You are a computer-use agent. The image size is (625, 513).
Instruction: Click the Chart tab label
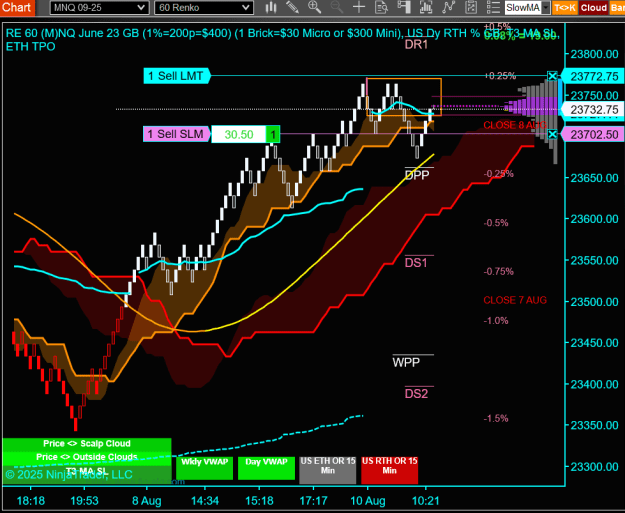click(17, 8)
